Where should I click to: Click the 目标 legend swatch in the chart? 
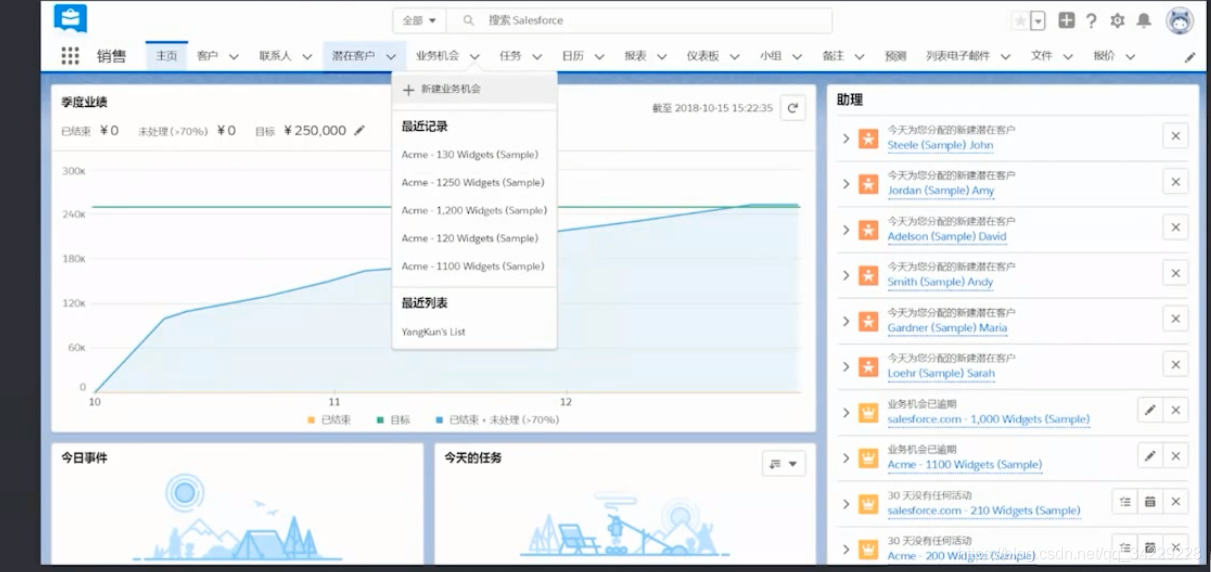(381, 420)
